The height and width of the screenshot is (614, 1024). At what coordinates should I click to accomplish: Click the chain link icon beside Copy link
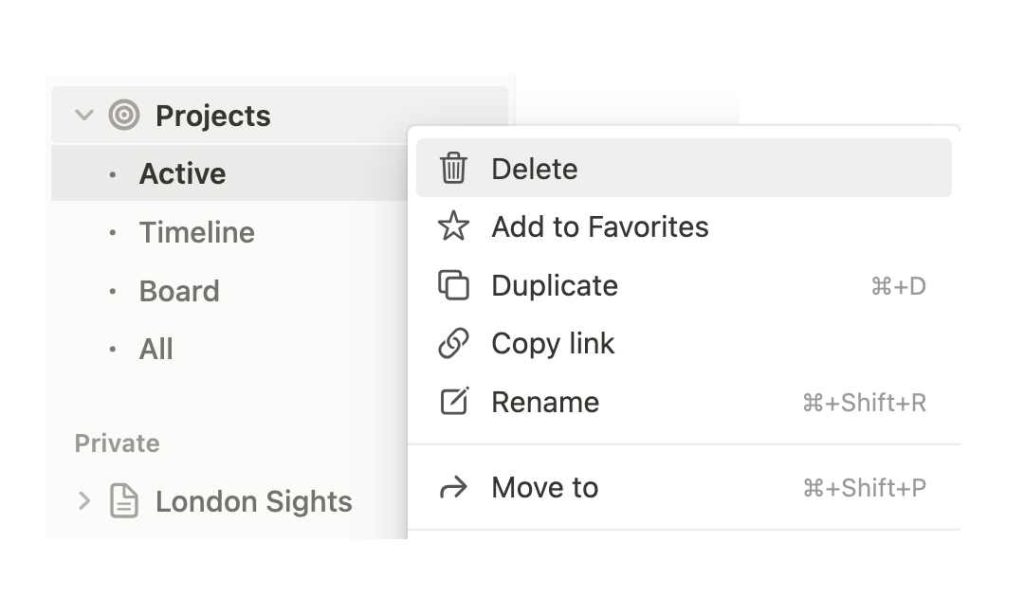pyautogui.click(x=453, y=344)
